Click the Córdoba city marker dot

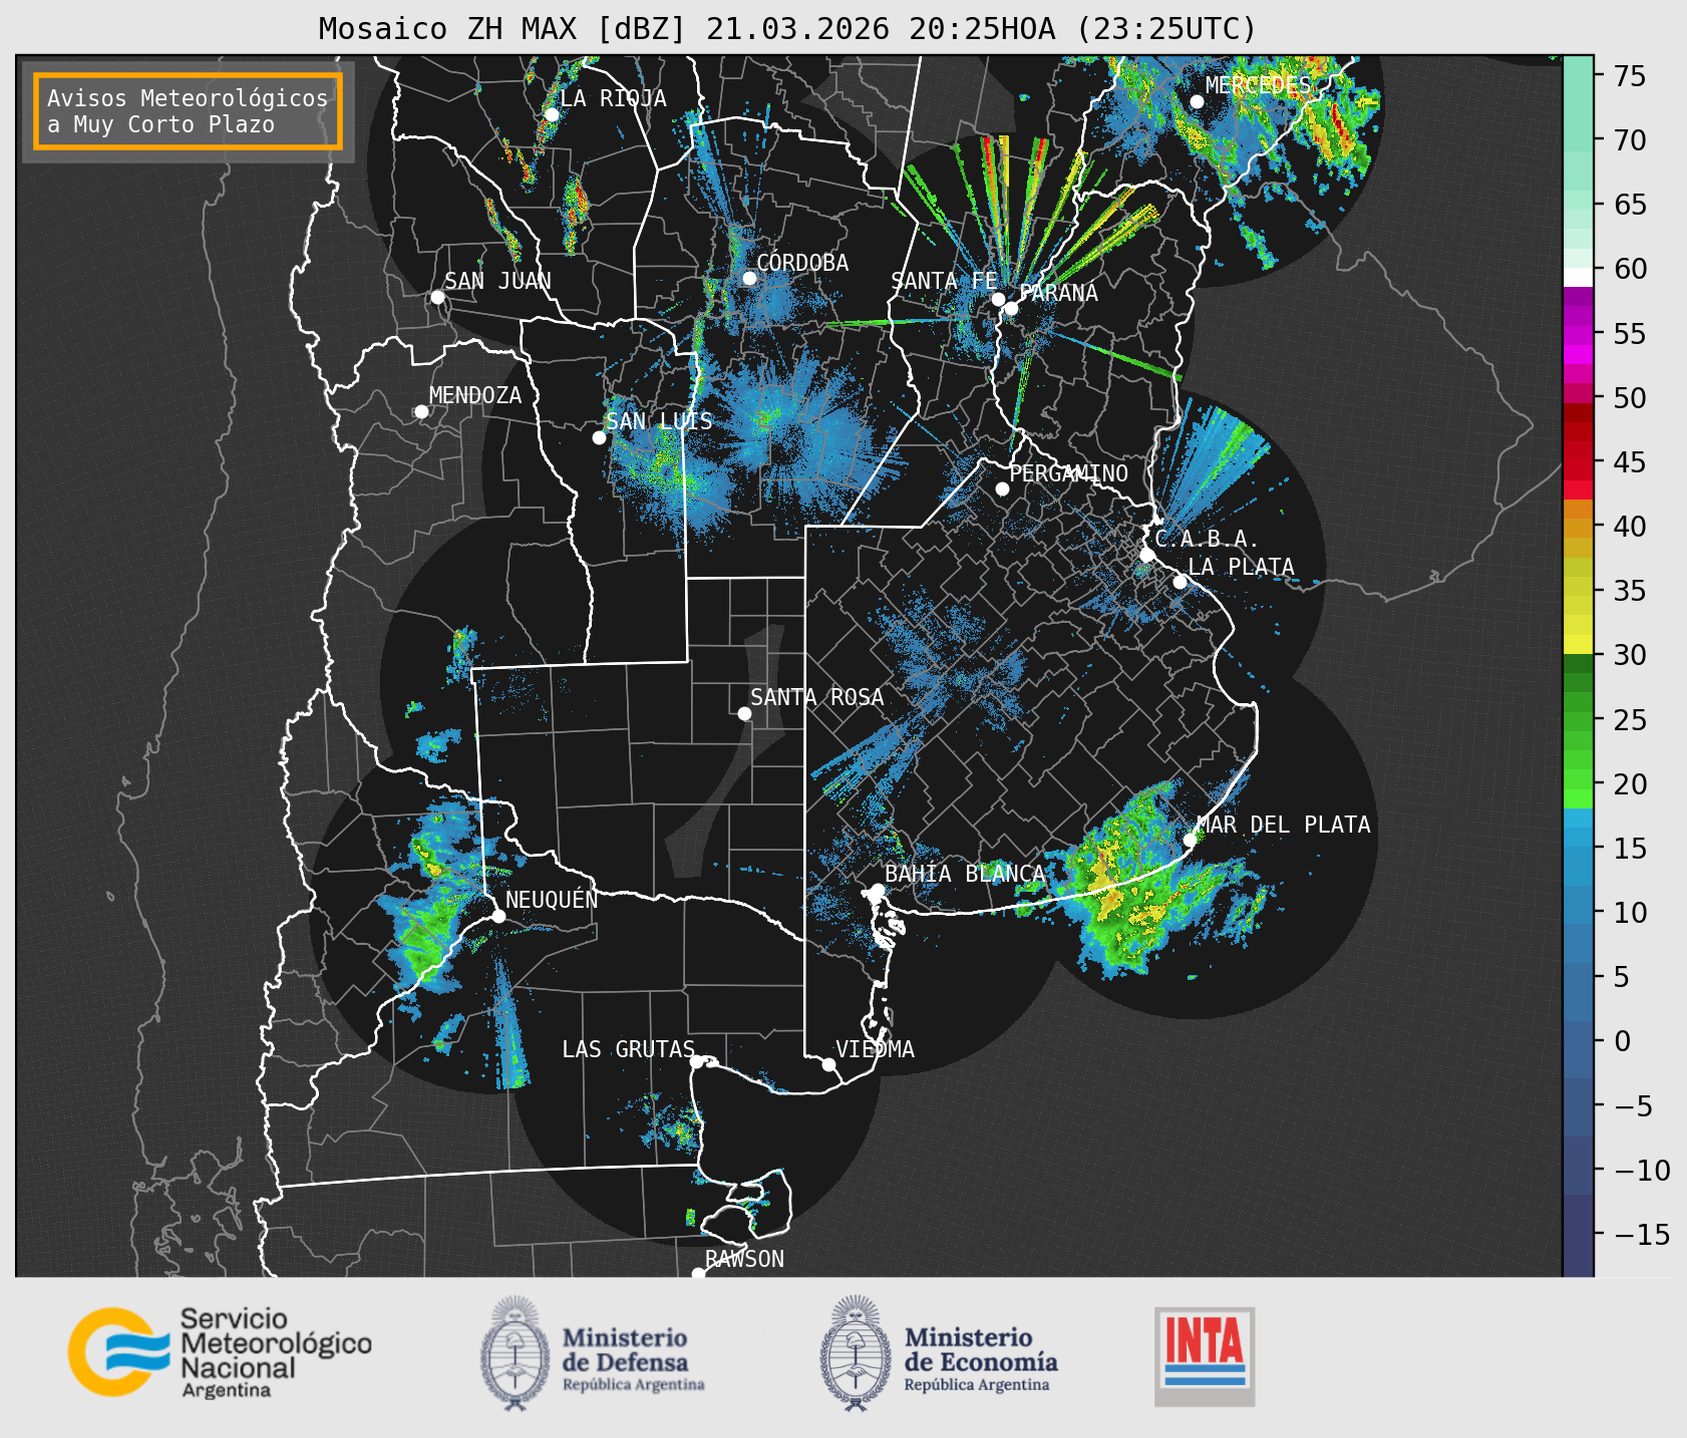click(x=749, y=278)
